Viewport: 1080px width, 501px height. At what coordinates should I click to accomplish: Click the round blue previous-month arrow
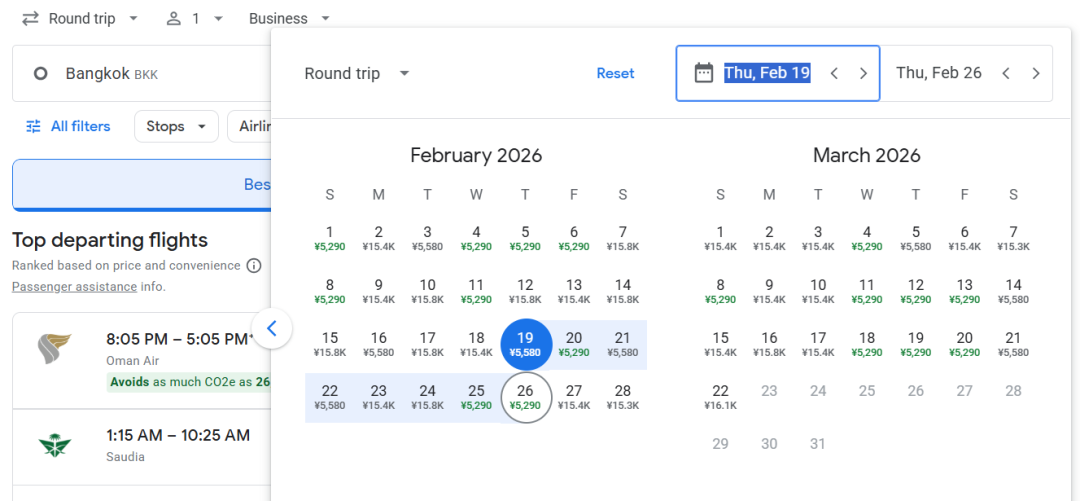[272, 329]
